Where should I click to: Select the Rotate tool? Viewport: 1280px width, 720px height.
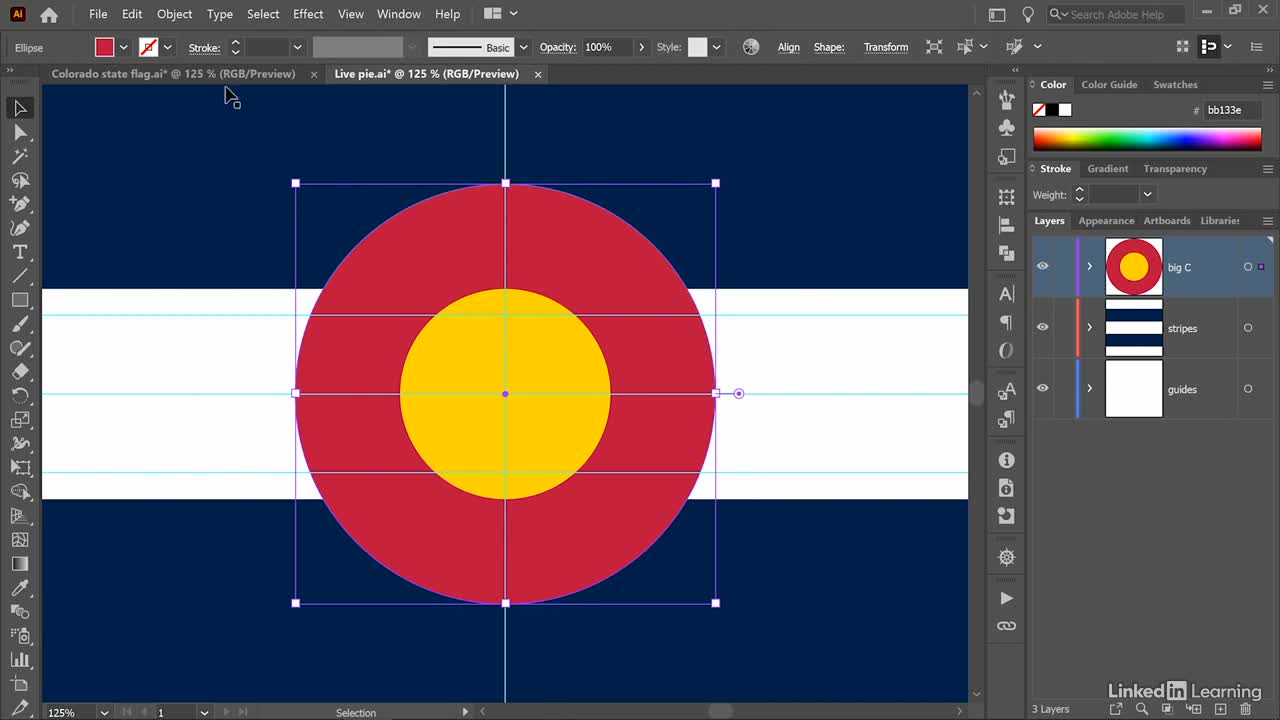(20, 396)
